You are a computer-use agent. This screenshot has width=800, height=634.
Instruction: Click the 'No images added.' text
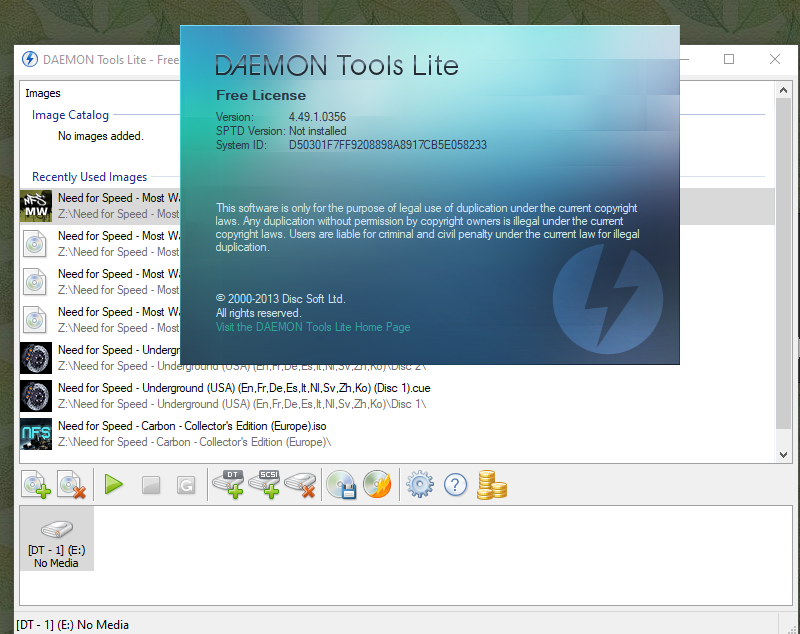101,136
